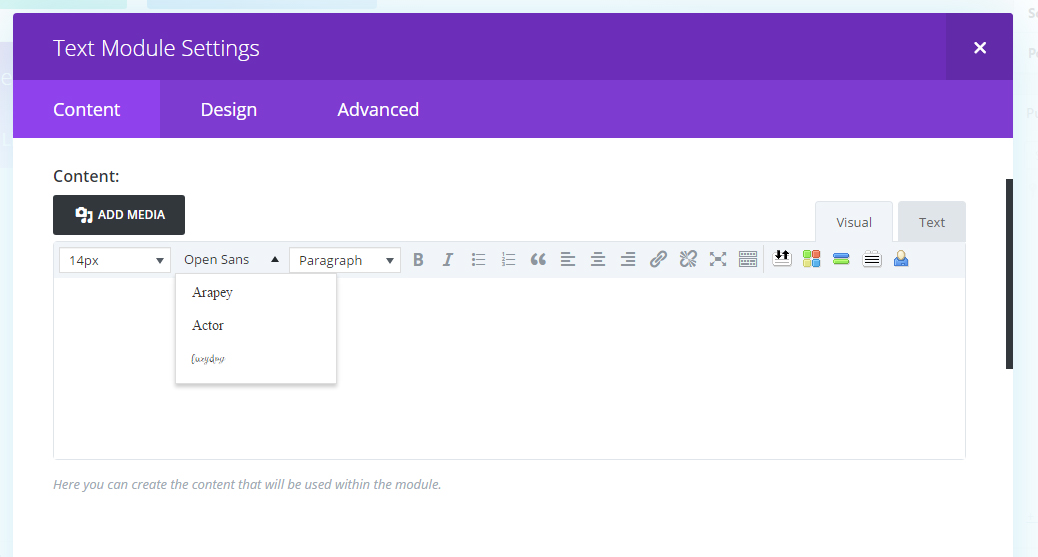
Task: Open the Paragraph format dropdown
Action: [x=345, y=260]
